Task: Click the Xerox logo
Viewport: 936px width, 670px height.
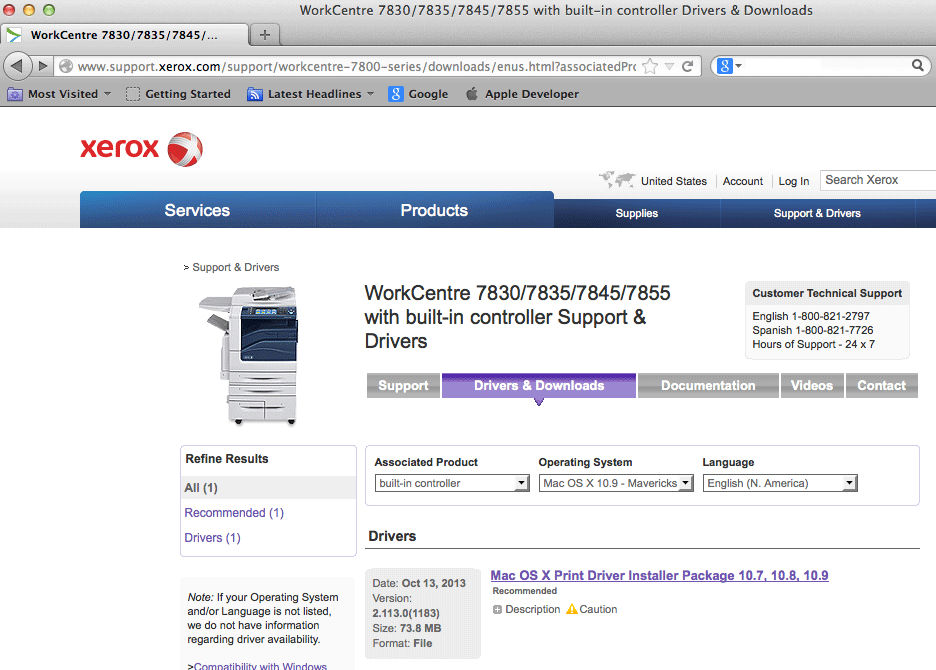Action: [141, 149]
